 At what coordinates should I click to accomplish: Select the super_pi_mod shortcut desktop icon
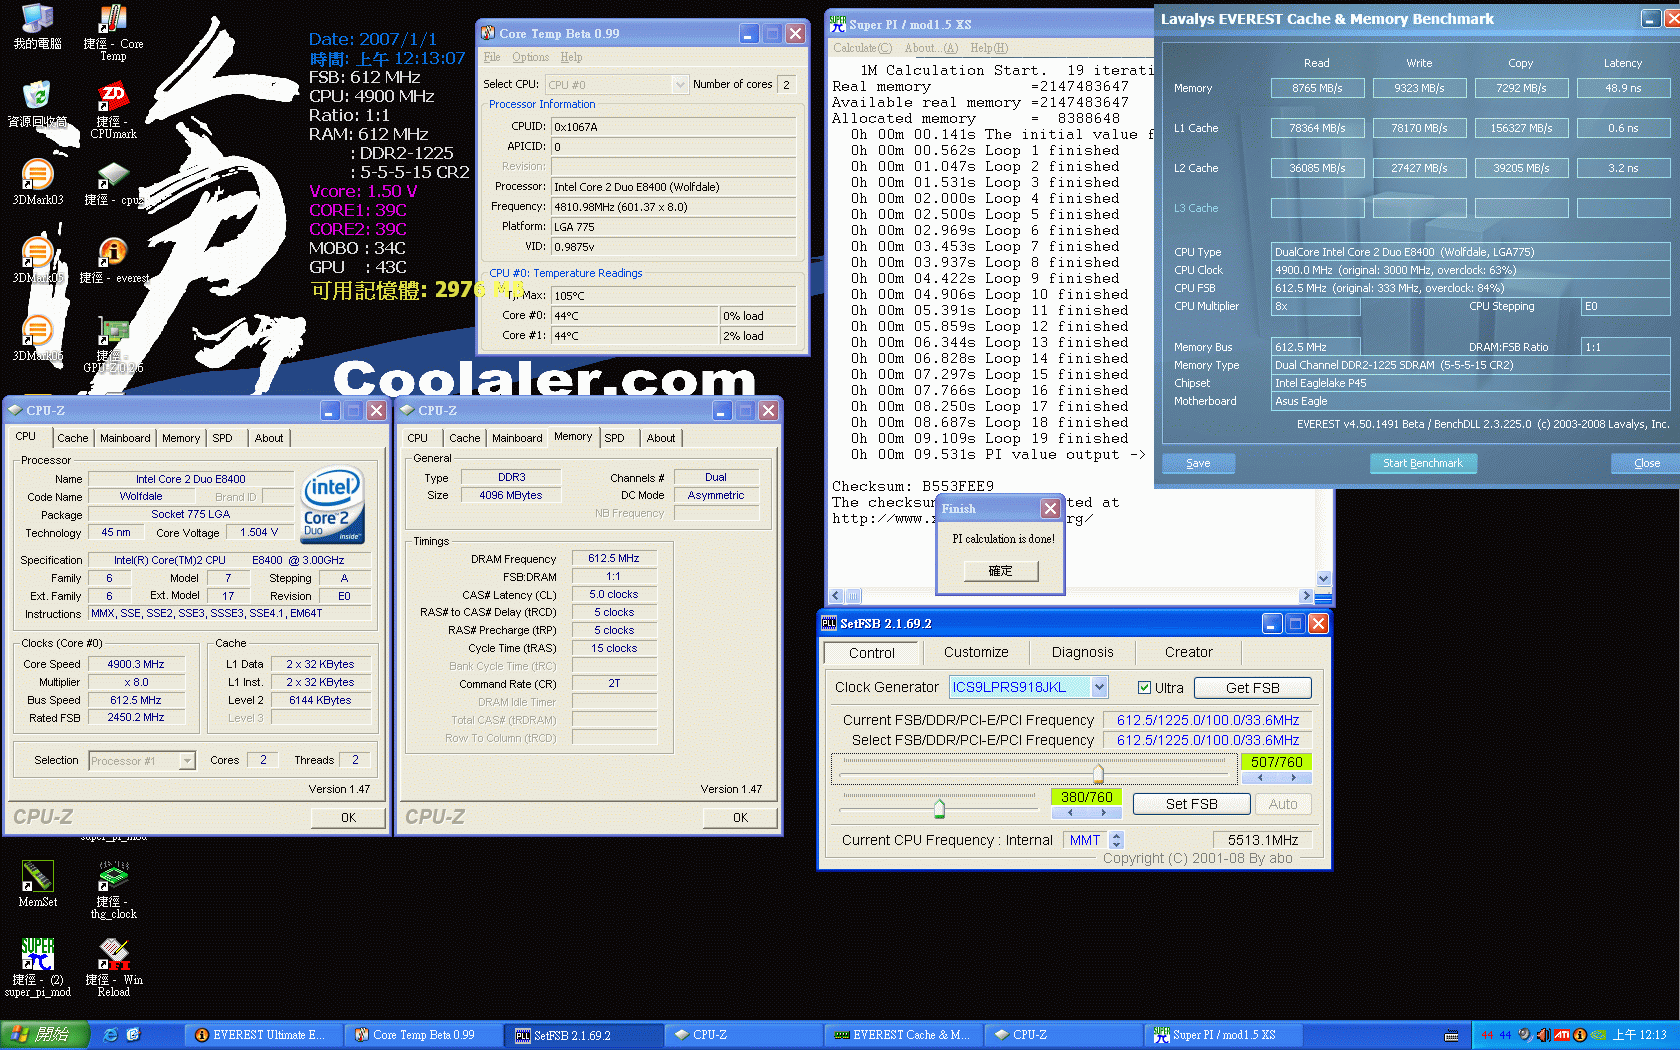[x=37, y=967]
